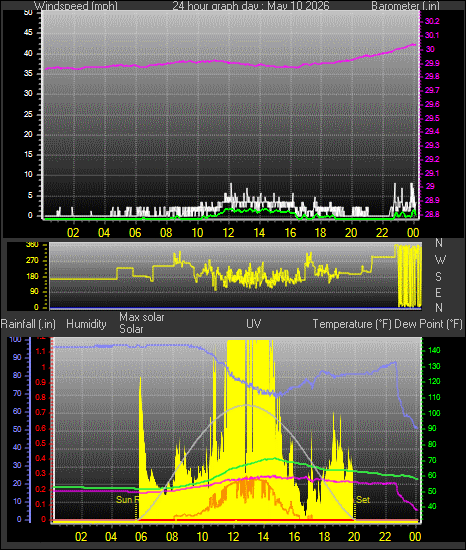Image resolution: width=466 pixels, height=550 pixels.
Task: Select the 22 hour mark on wind graph
Action: click(382, 233)
